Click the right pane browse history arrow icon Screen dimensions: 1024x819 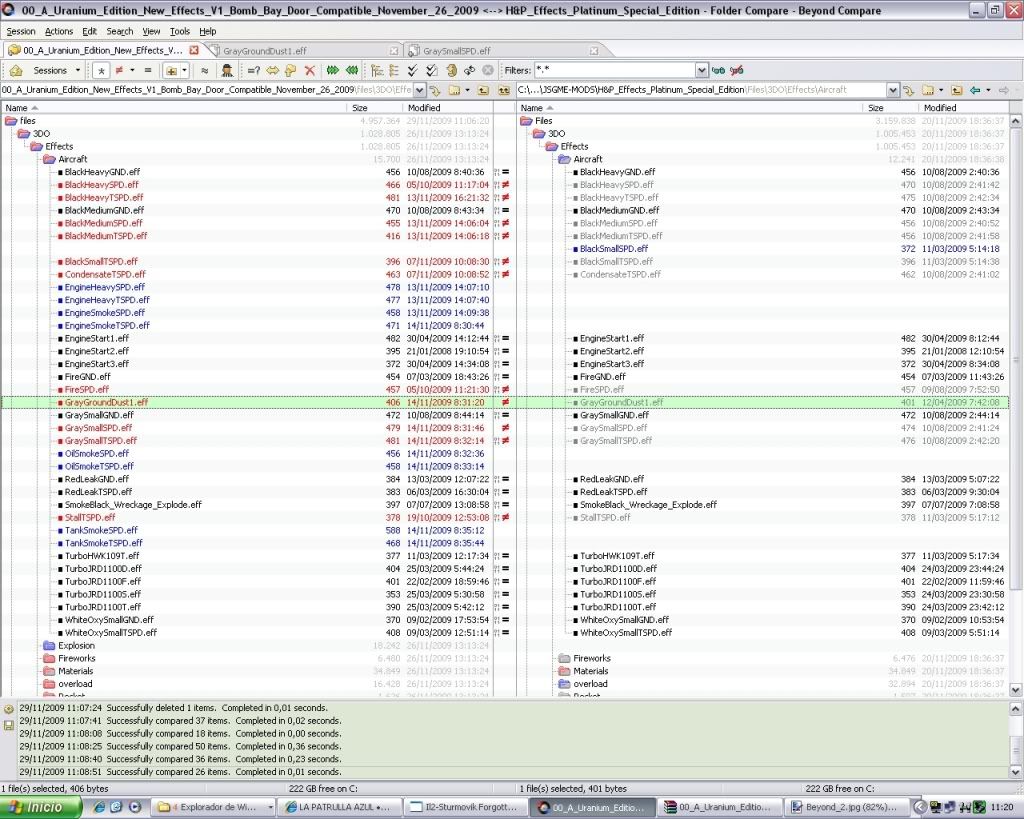pyautogui.click(x=908, y=90)
